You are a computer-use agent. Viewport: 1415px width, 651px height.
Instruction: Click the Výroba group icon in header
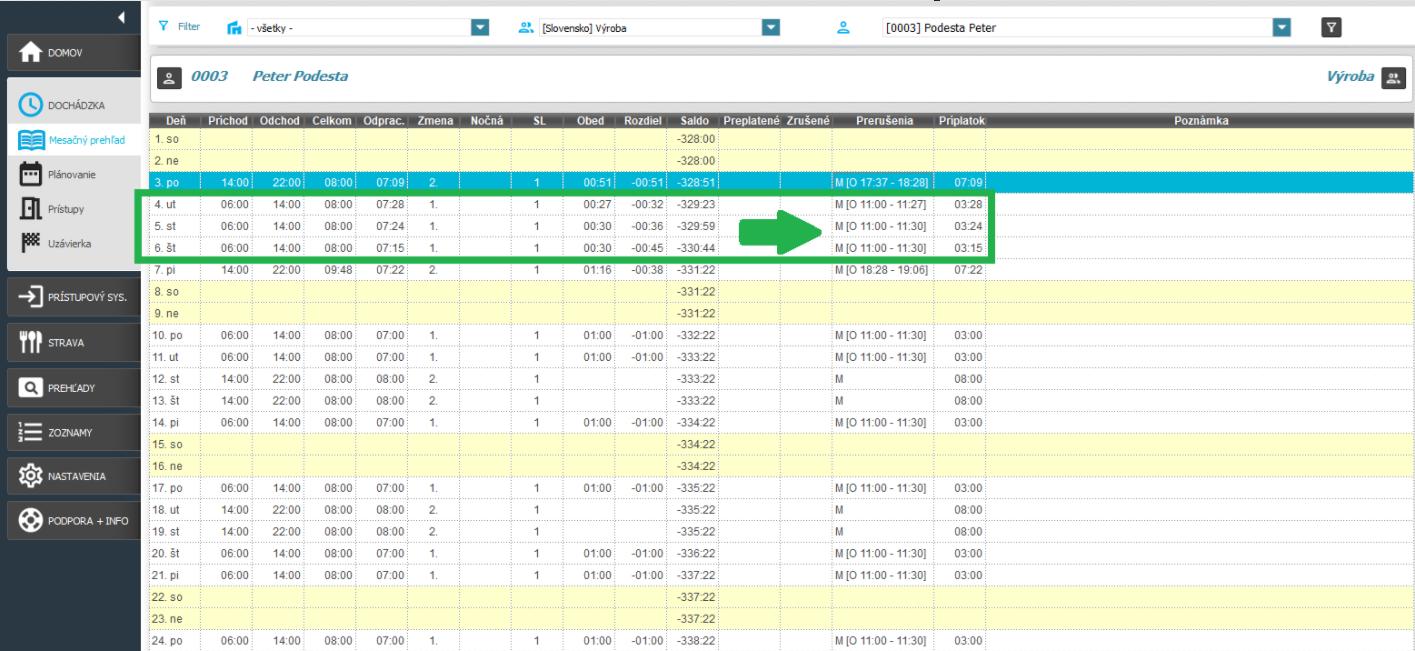point(1391,77)
